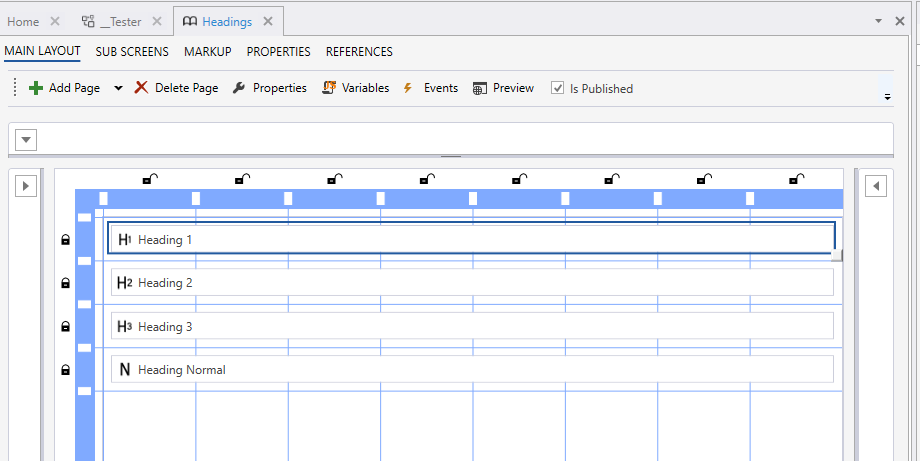Click the H1 icon in Heading 1
The image size is (920, 461).
(124, 239)
